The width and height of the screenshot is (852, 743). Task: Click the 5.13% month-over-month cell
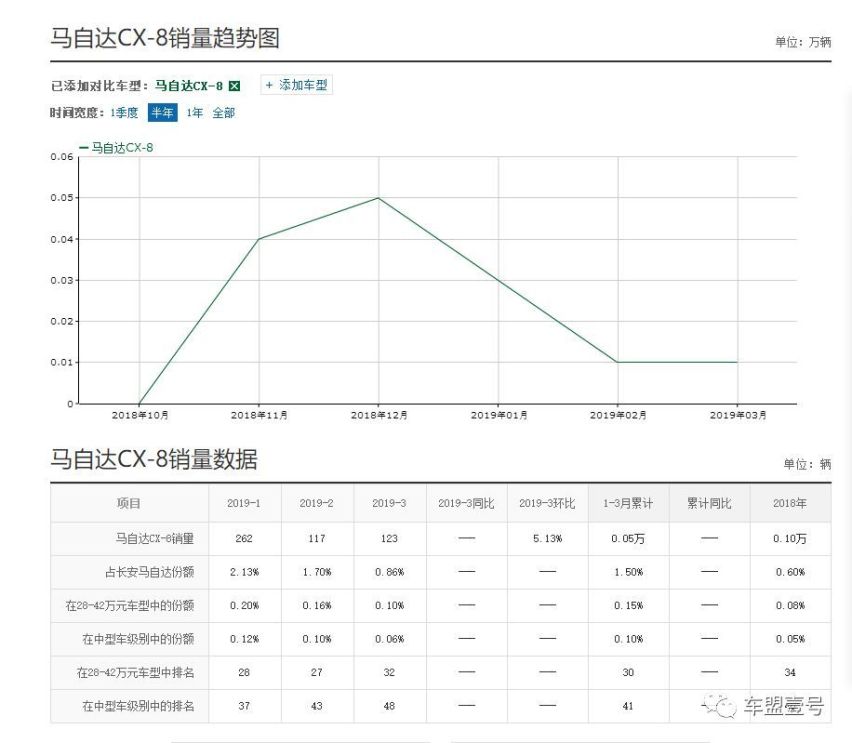(x=547, y=539)
